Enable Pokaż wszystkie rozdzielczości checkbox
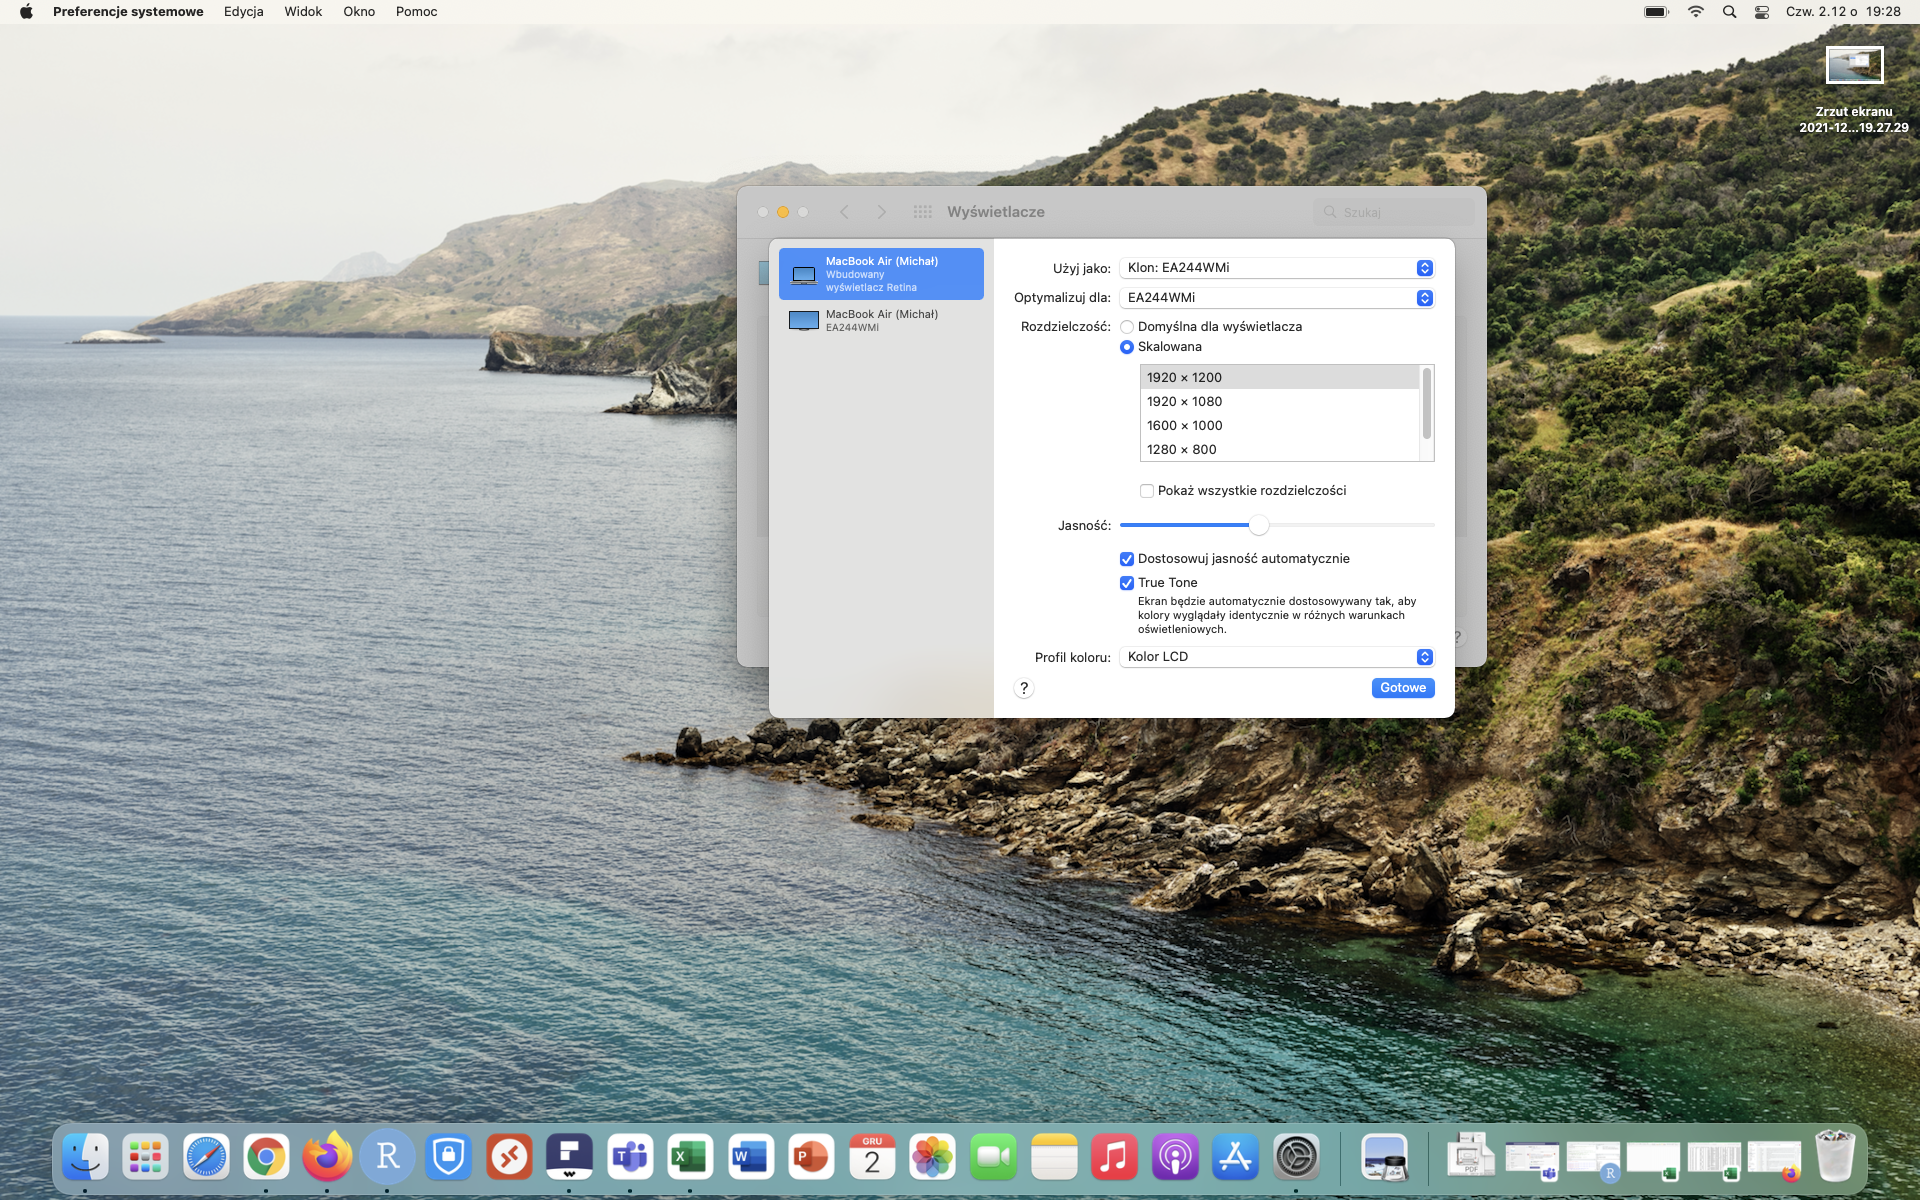The width and height of the screenshot is (1920, 1200). 1147,491
